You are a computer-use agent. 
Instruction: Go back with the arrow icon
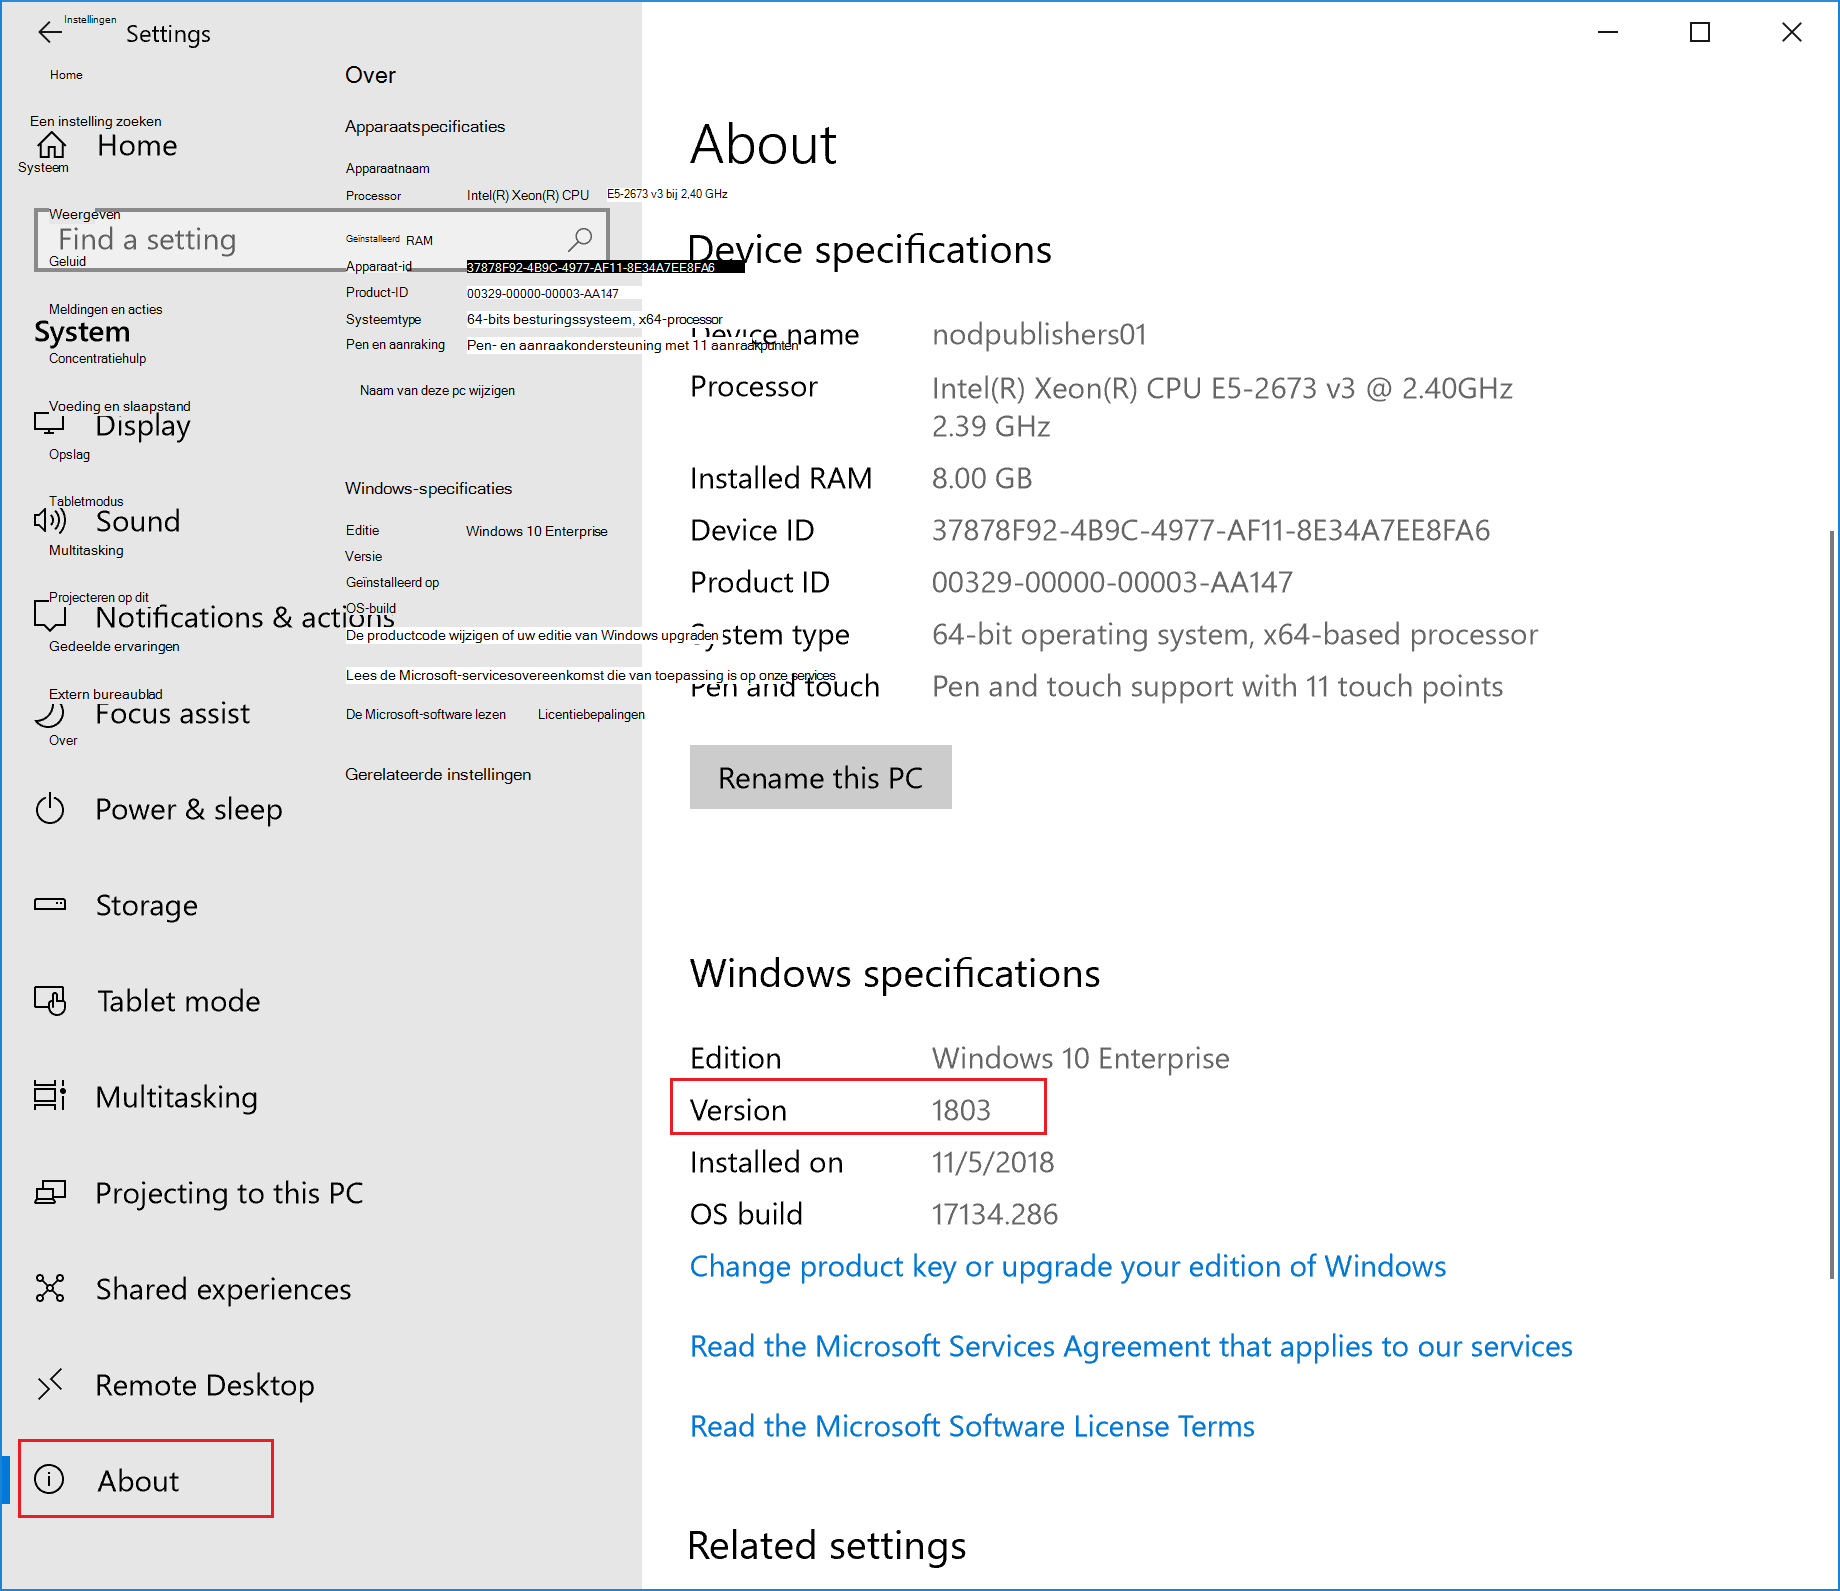point(50,33)
